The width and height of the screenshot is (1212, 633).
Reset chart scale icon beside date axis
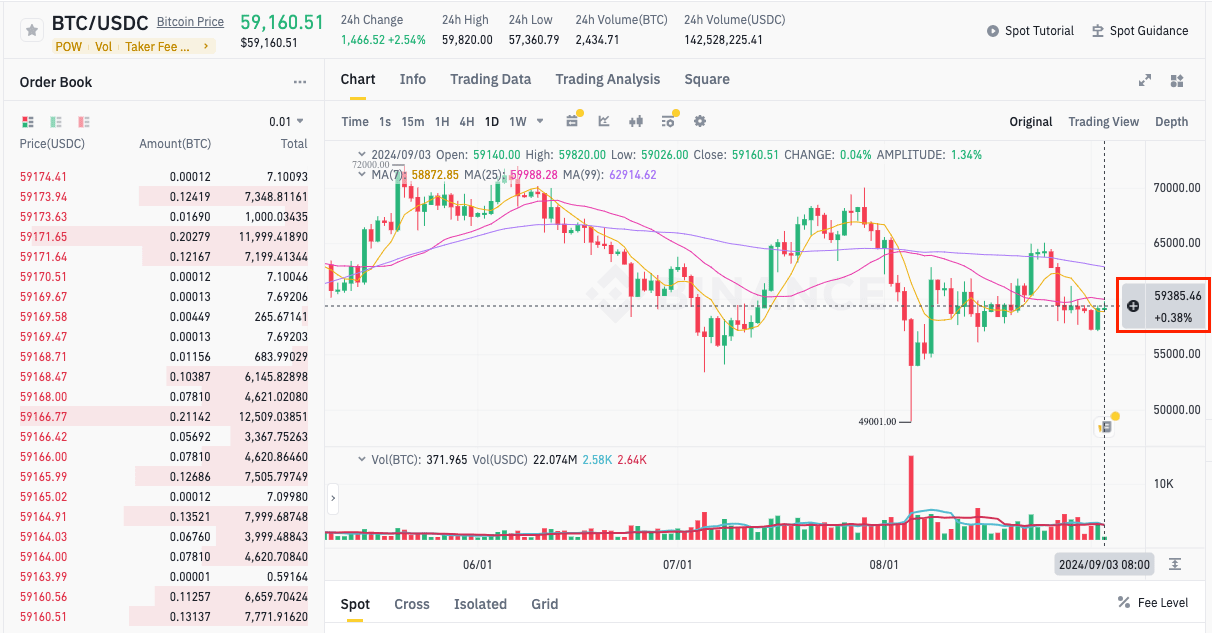coord(1175,564)
